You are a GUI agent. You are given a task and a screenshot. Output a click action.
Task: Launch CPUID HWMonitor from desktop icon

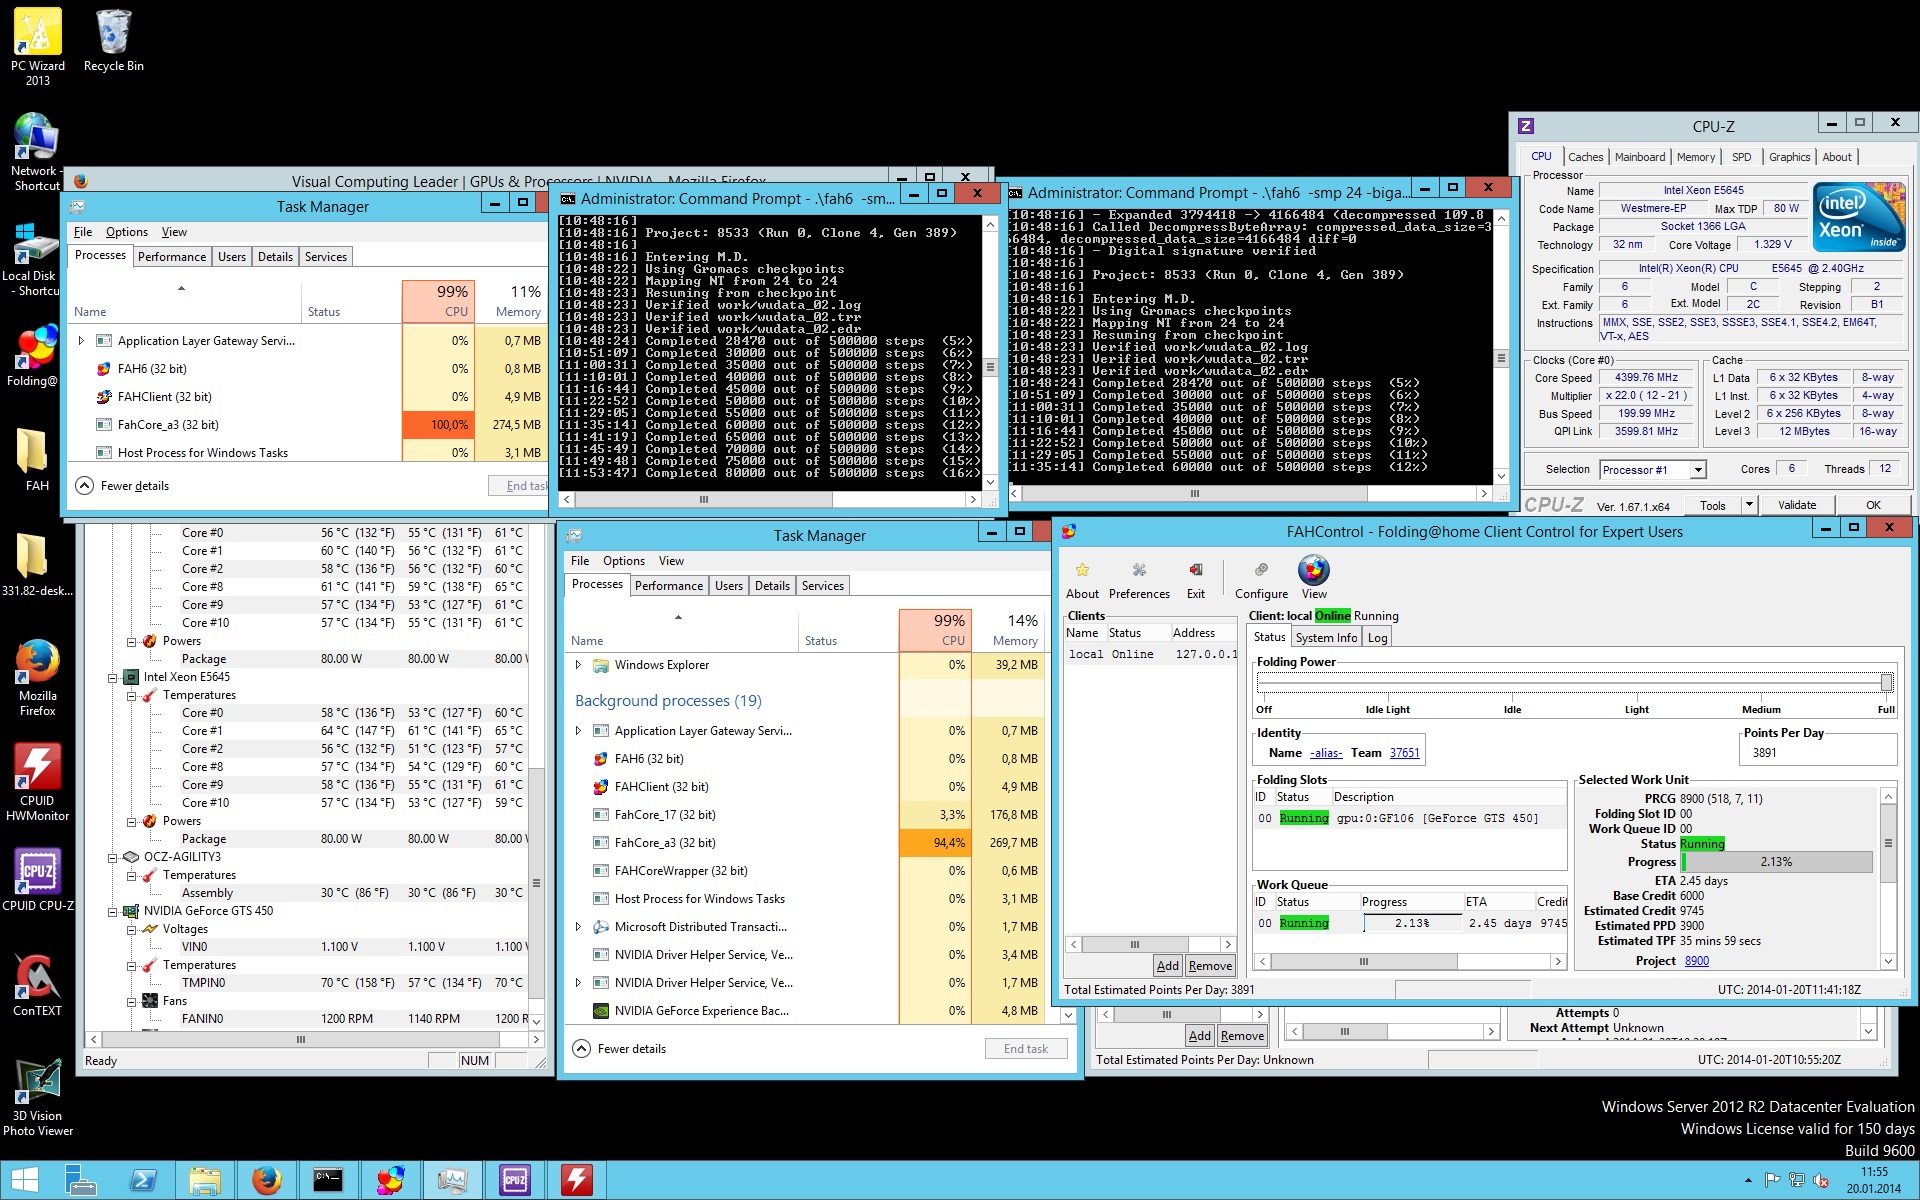[37, 782]
